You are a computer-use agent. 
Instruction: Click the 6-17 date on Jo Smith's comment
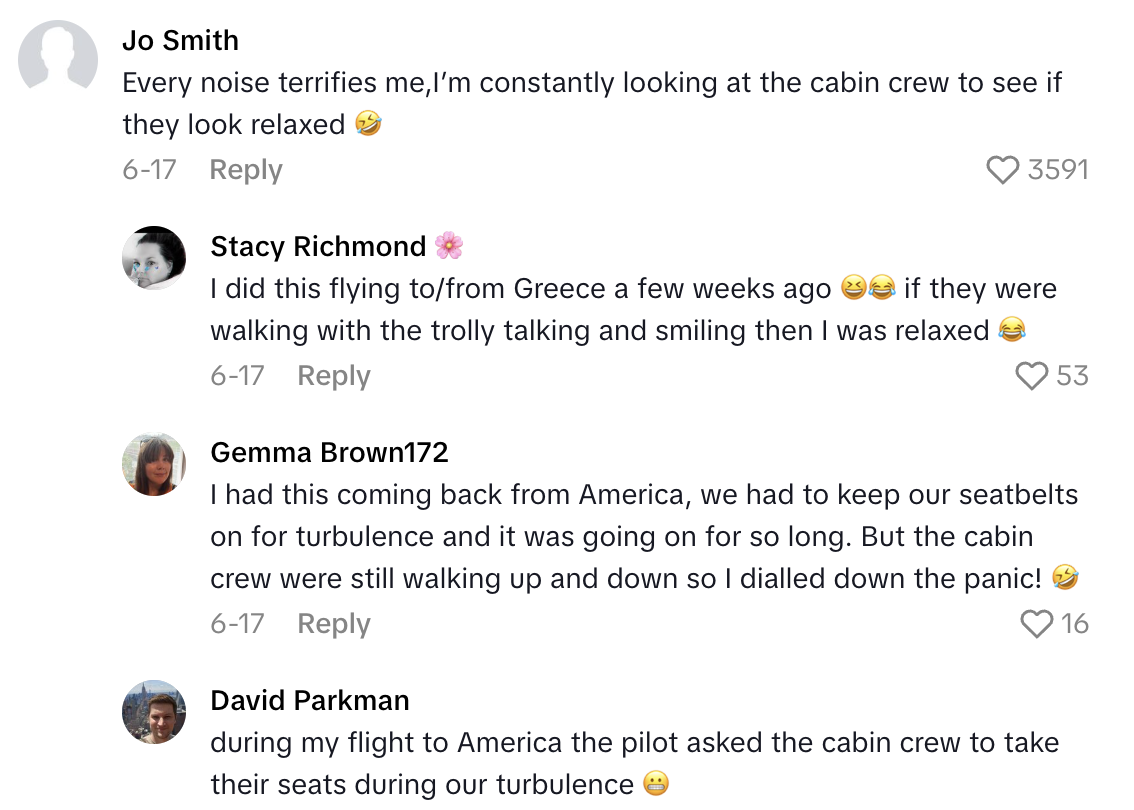coord(149,170)
